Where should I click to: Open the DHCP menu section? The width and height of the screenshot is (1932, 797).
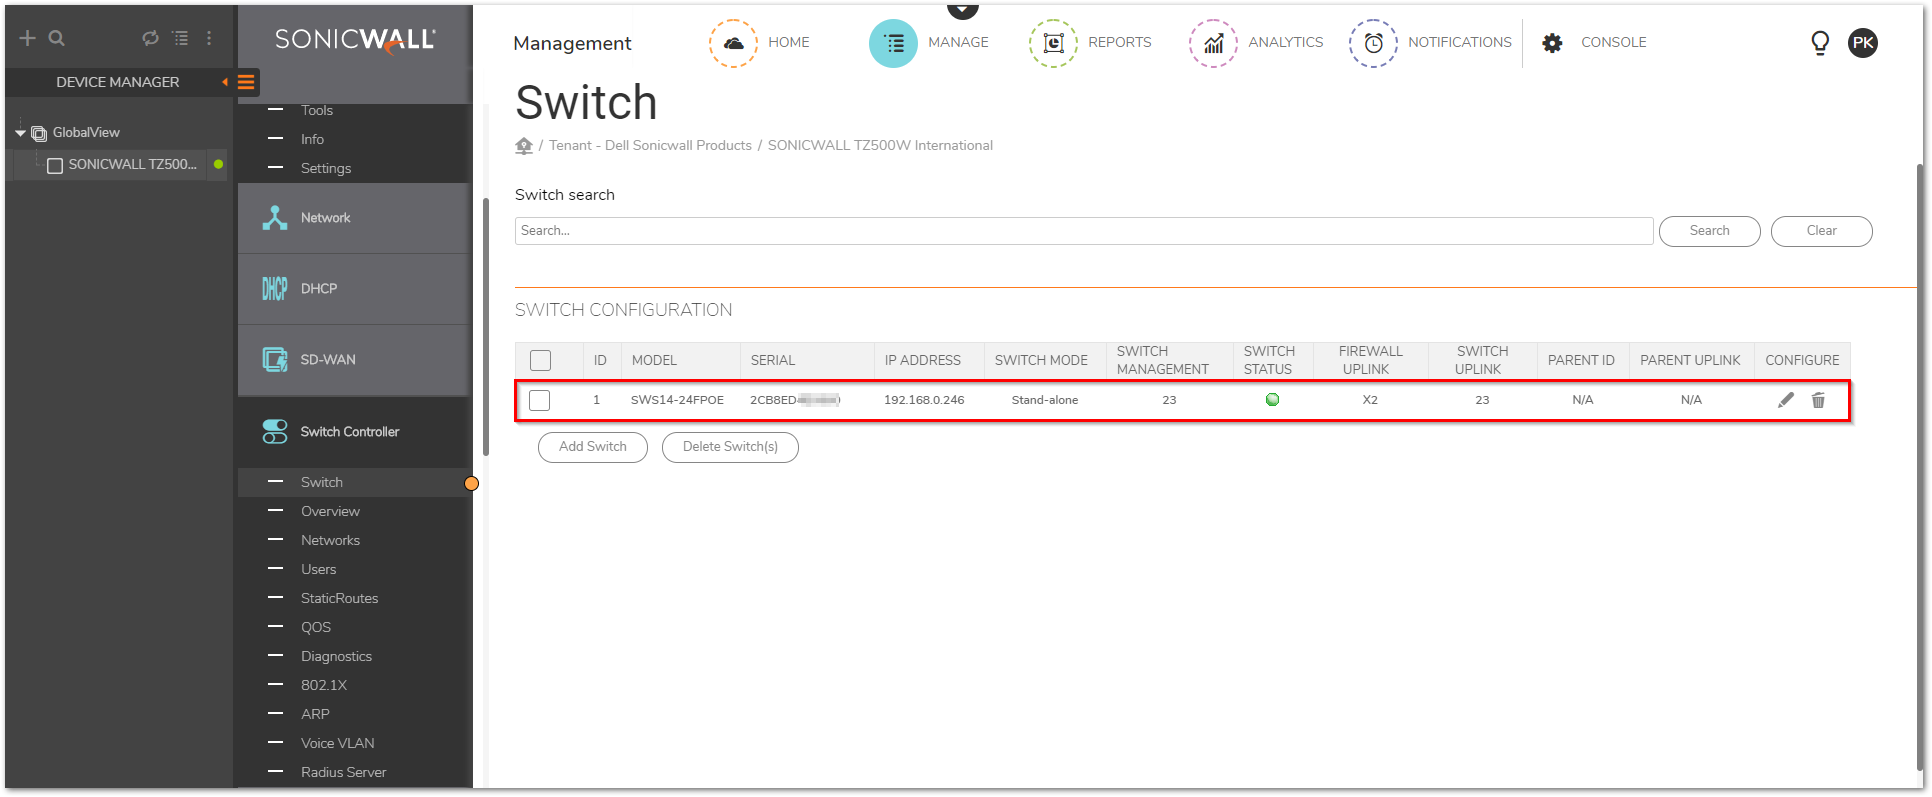354,289
